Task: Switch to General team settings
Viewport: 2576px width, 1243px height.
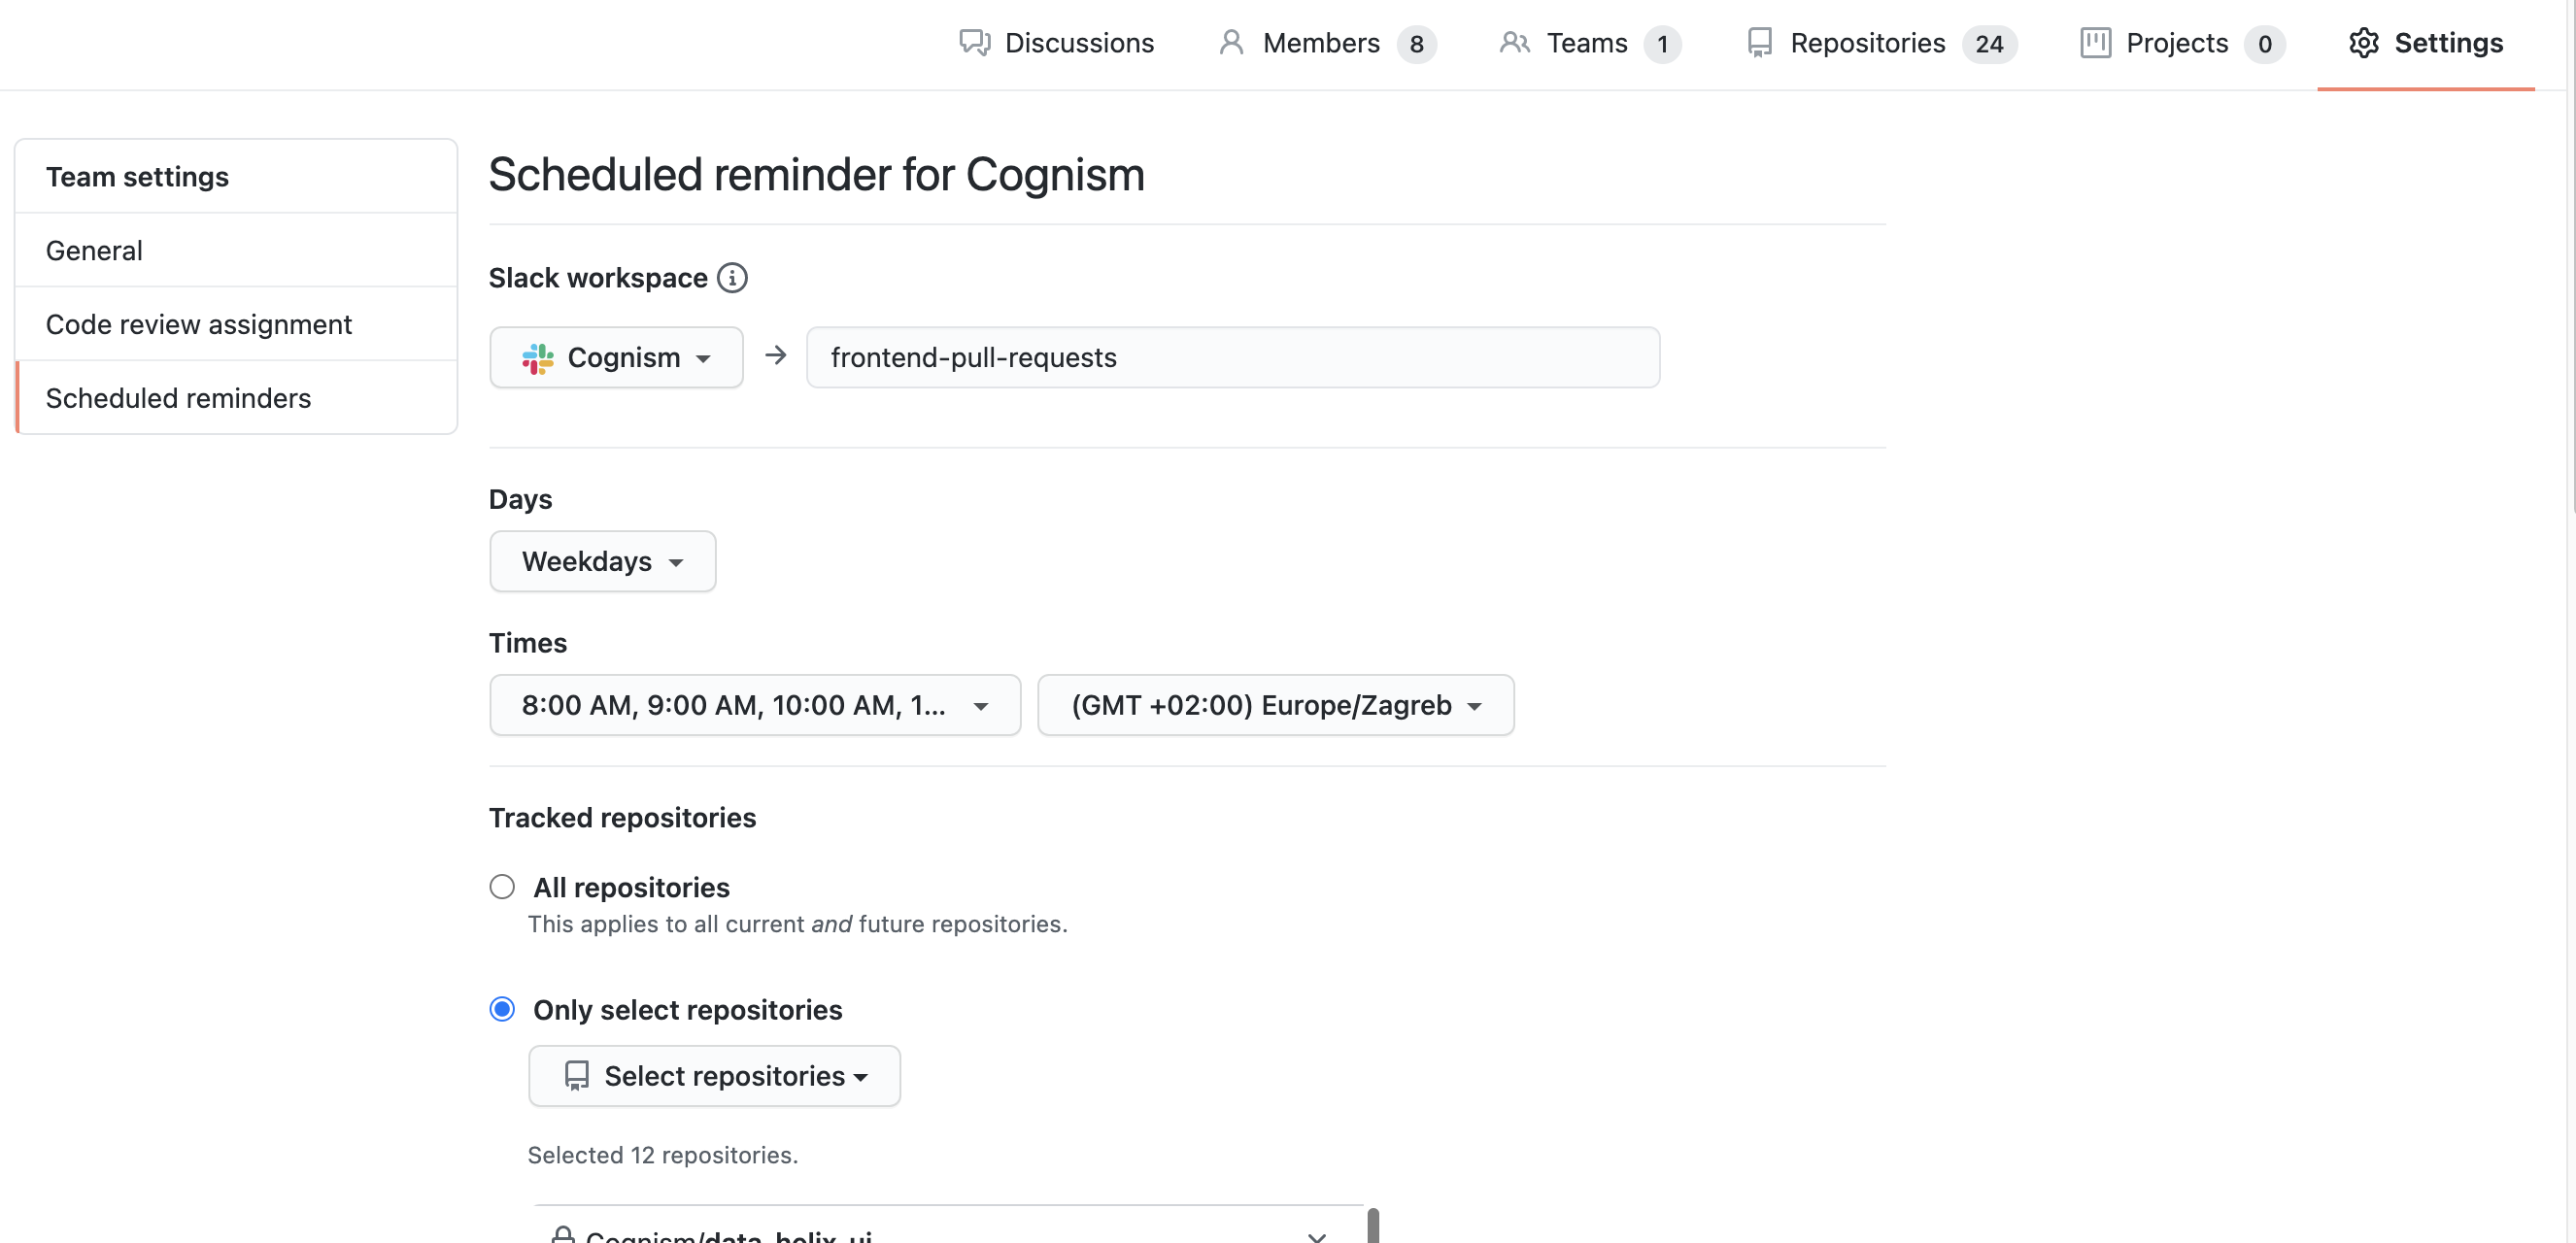Action: point(94,250)
